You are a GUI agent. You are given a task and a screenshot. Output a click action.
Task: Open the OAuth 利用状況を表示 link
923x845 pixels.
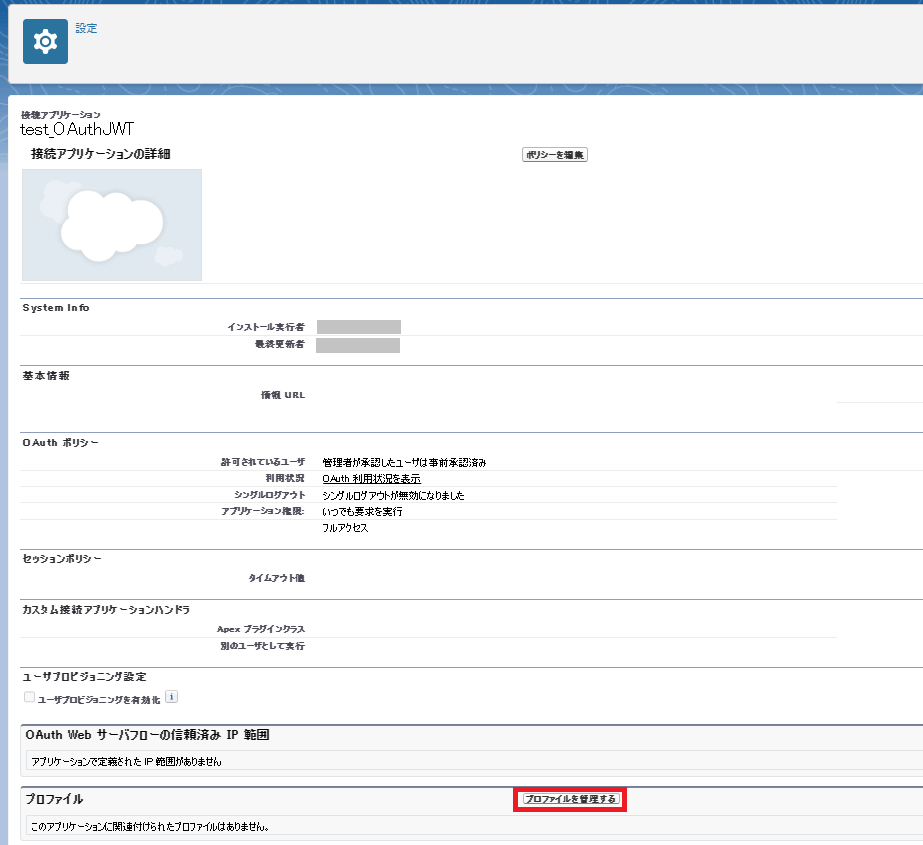371,479
